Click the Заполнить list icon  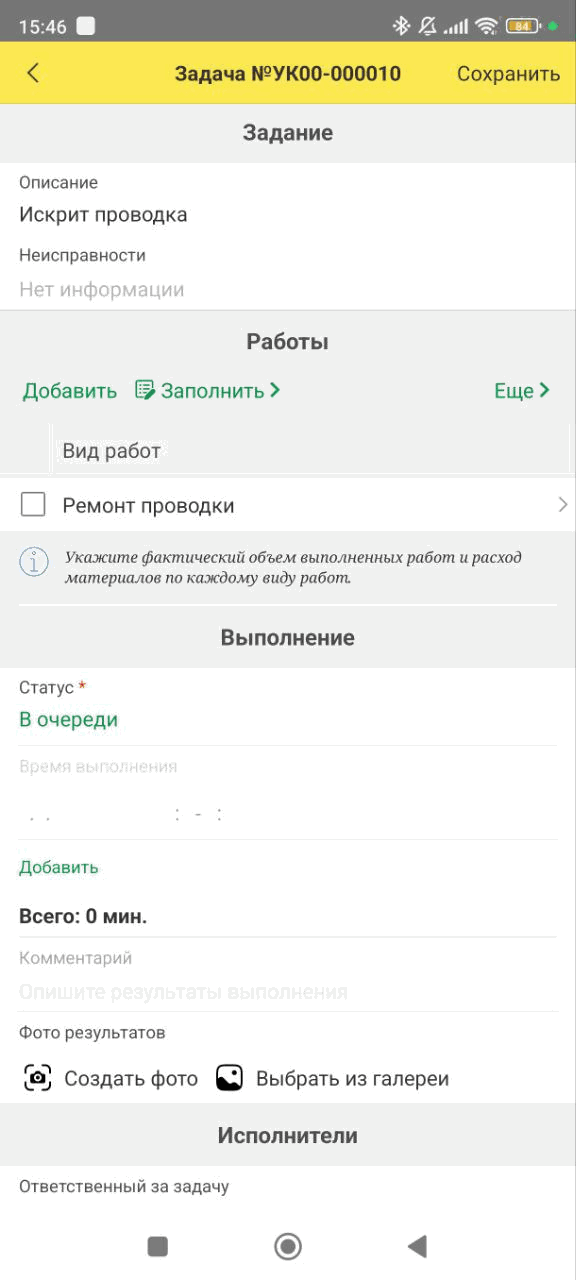[145, 390]
